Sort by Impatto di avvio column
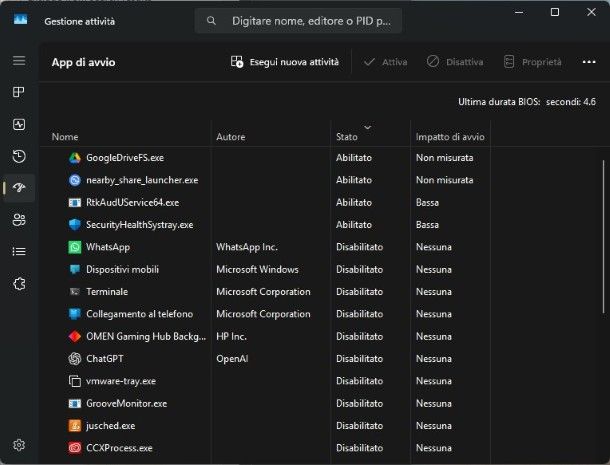The height and width of the screenshot is (465, 610). click(450, 137)
